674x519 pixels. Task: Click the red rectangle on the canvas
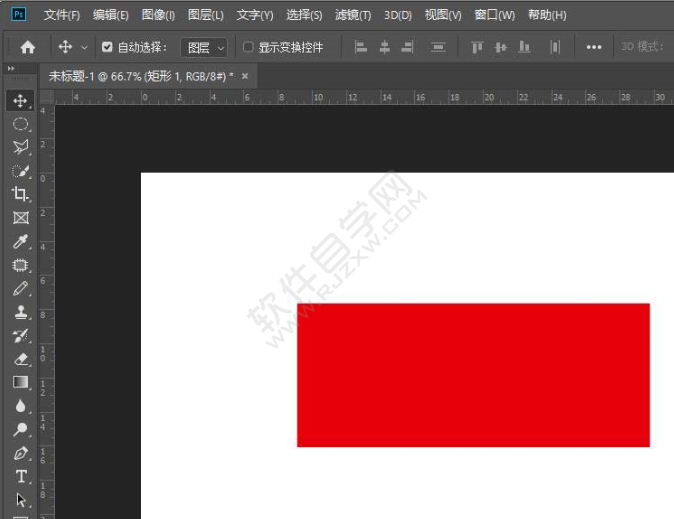click(473, 375)
